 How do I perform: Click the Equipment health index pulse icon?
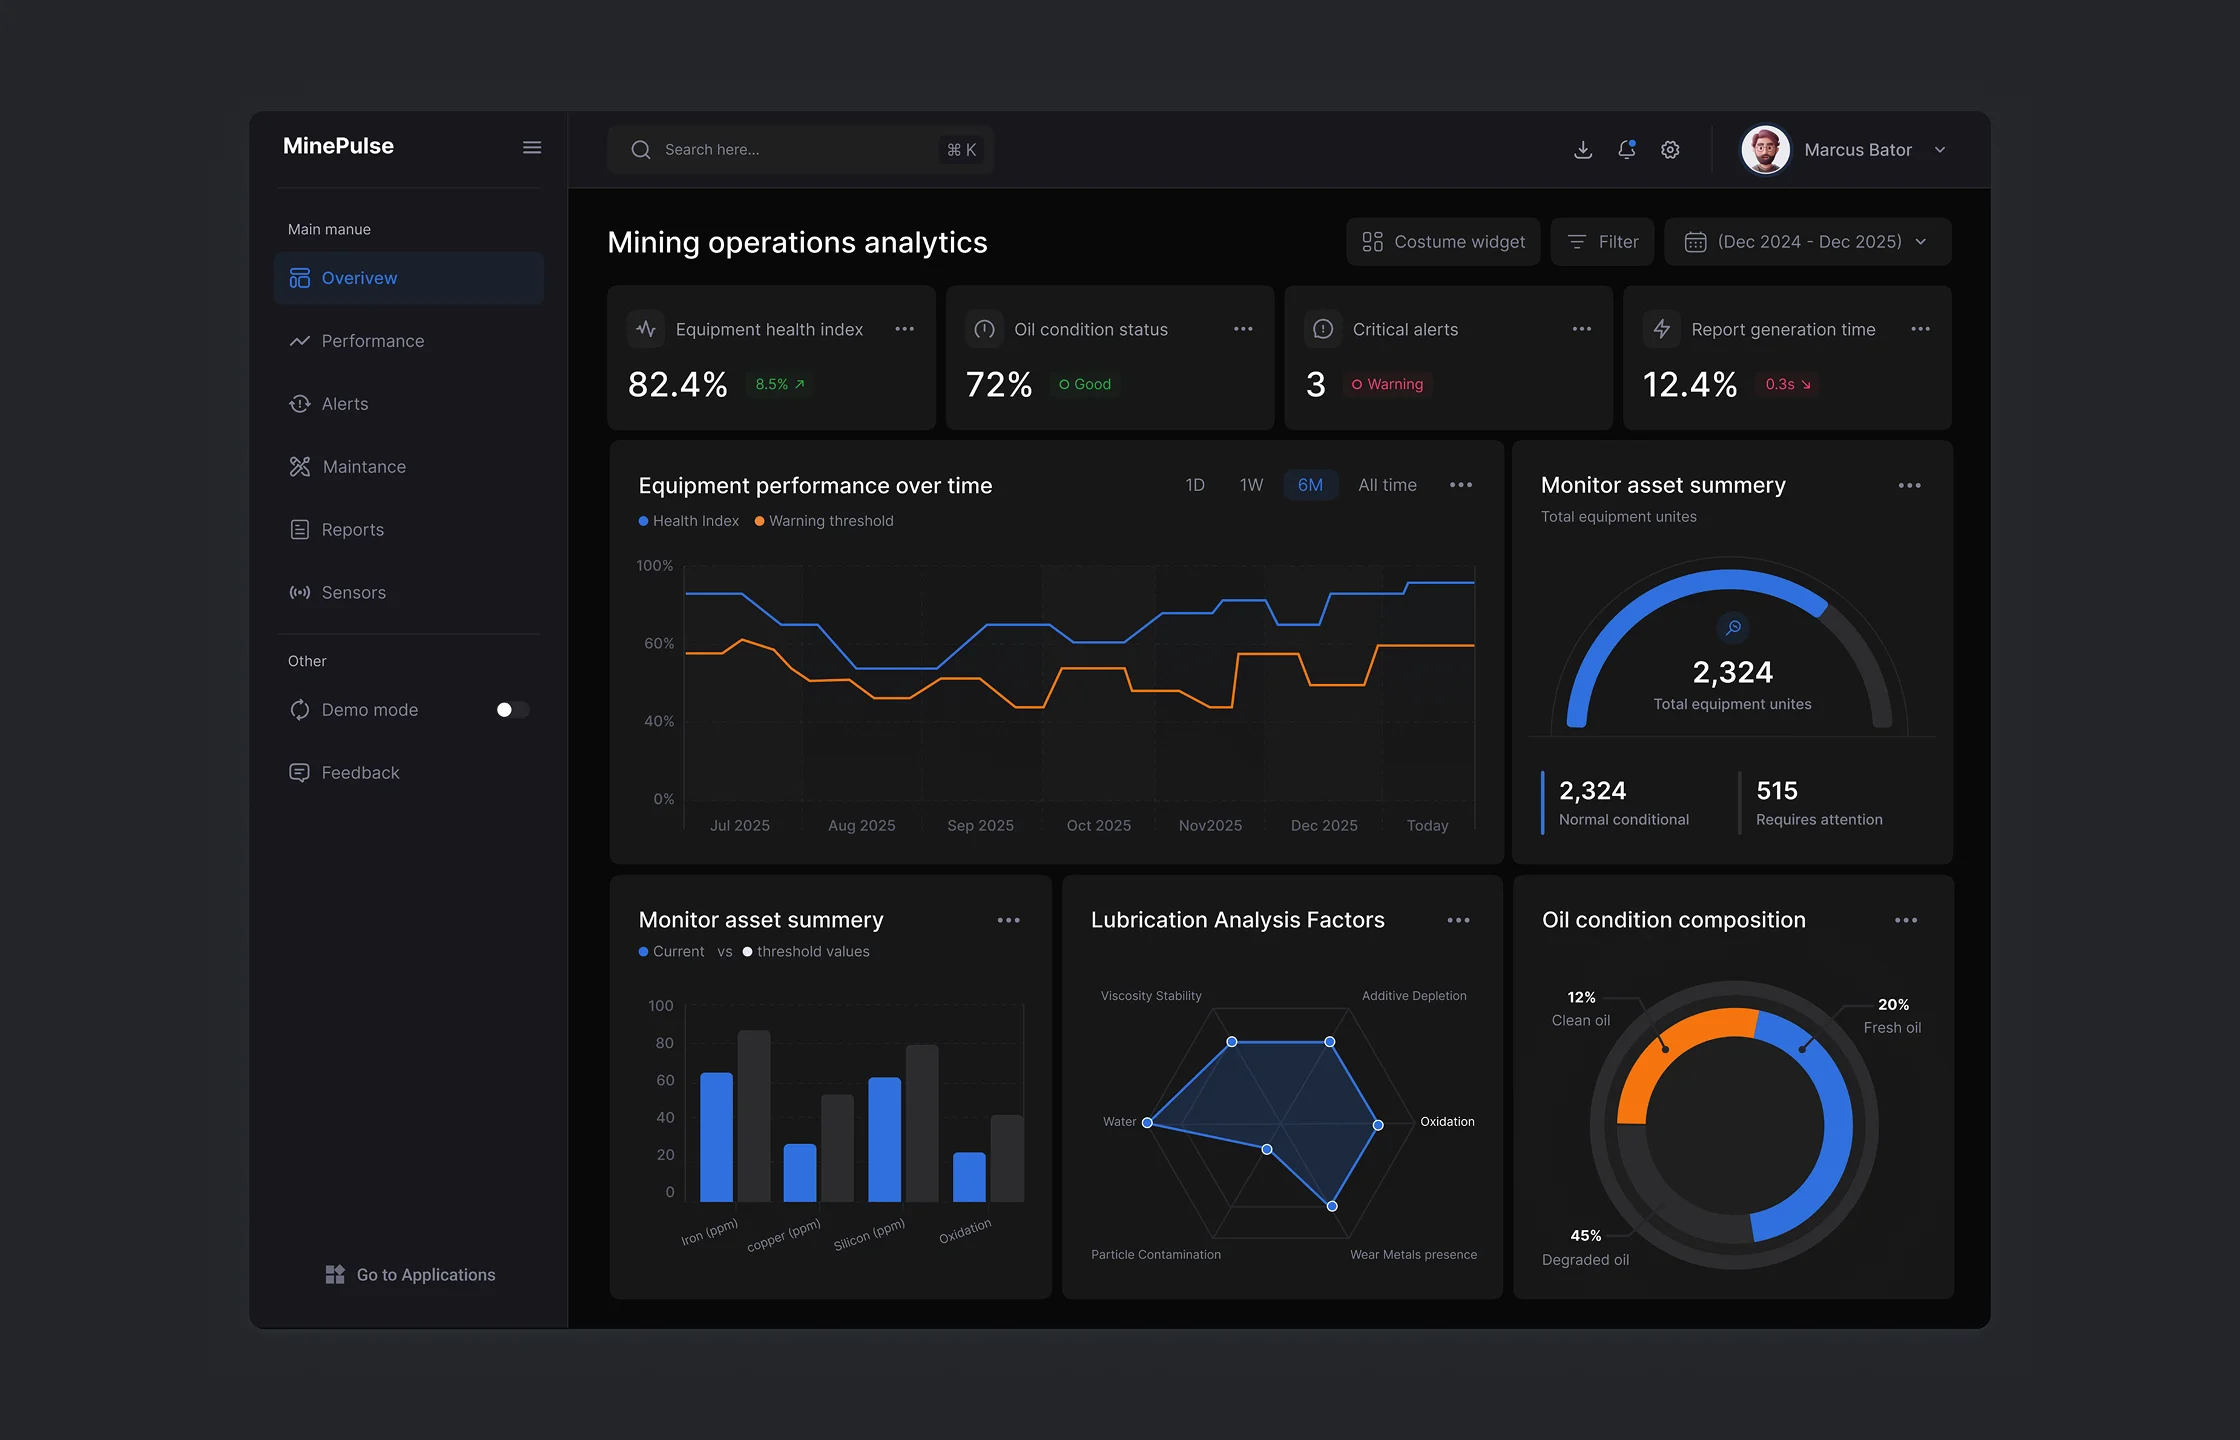click(646, 329)
